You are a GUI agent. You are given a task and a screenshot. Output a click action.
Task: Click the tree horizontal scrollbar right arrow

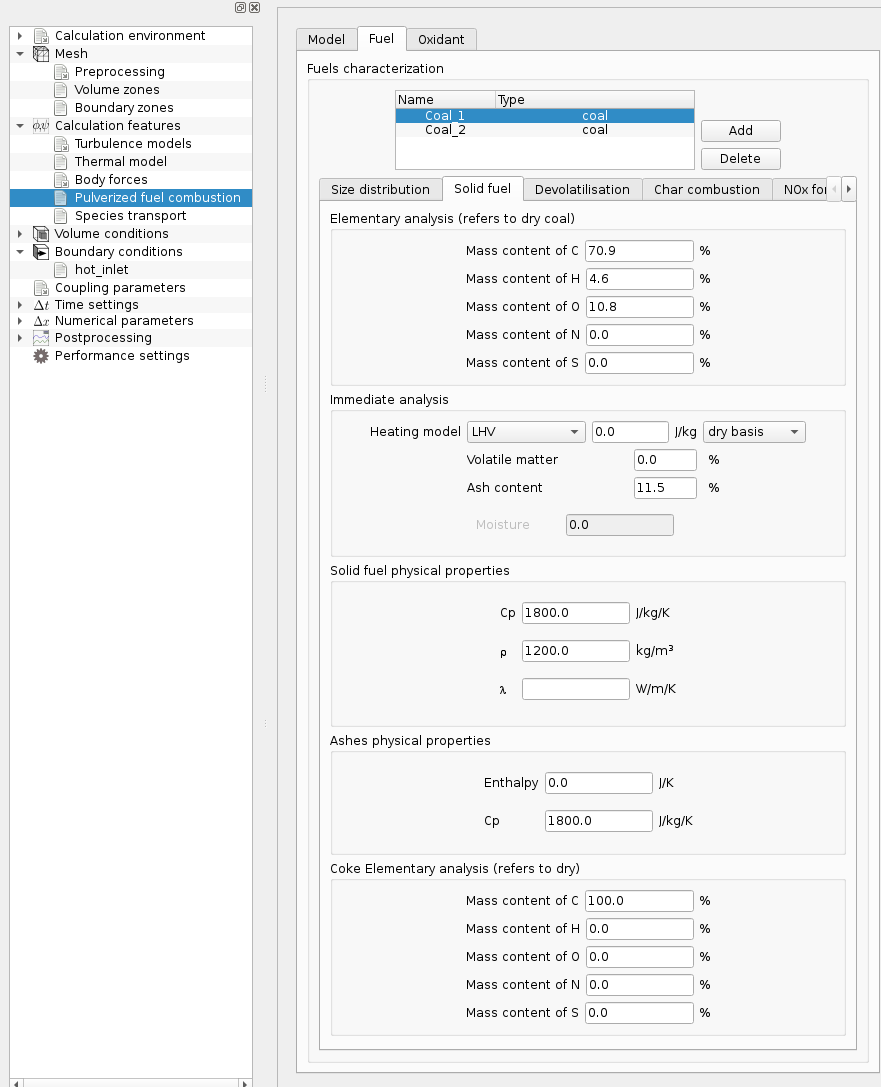click(244, 1083)
